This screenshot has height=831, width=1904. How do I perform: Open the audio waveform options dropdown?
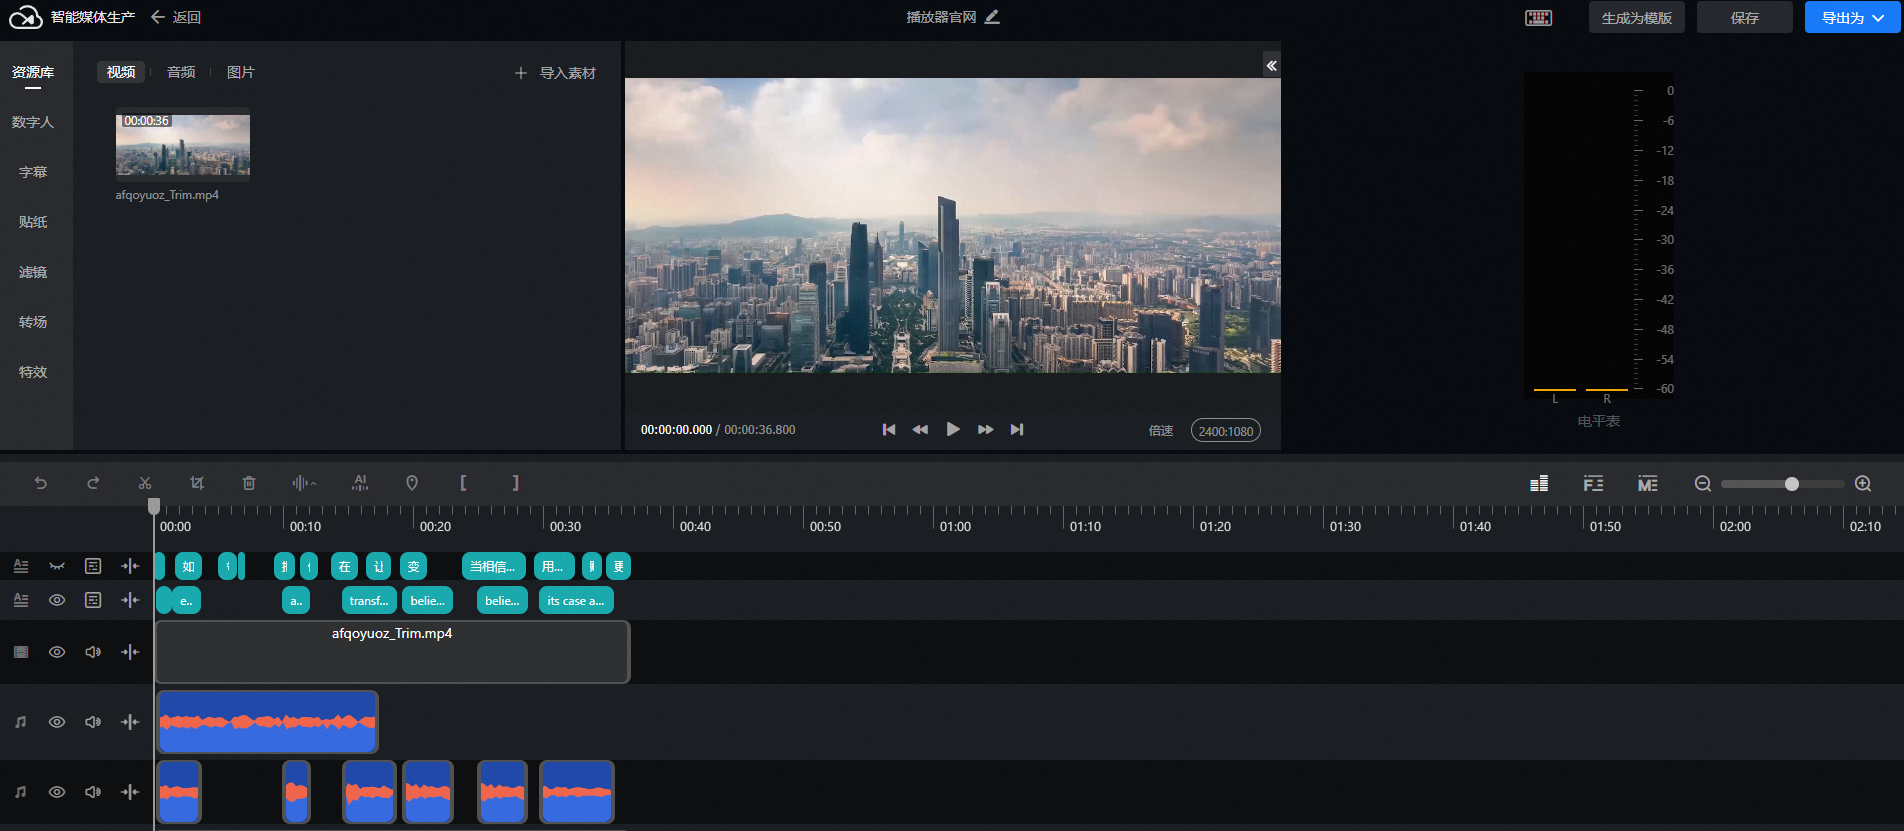click(x=304, y=483)
